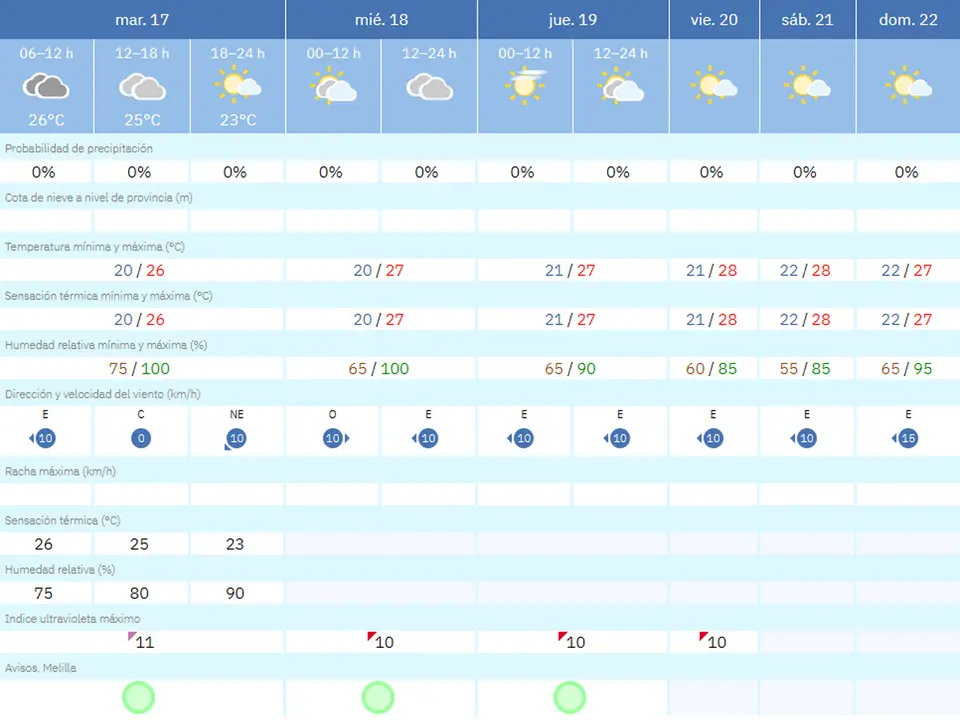Image resolution: width=960 pixels, height=720 pixels.
Task: Click the O wind direction icon
Action: point(336,438)
